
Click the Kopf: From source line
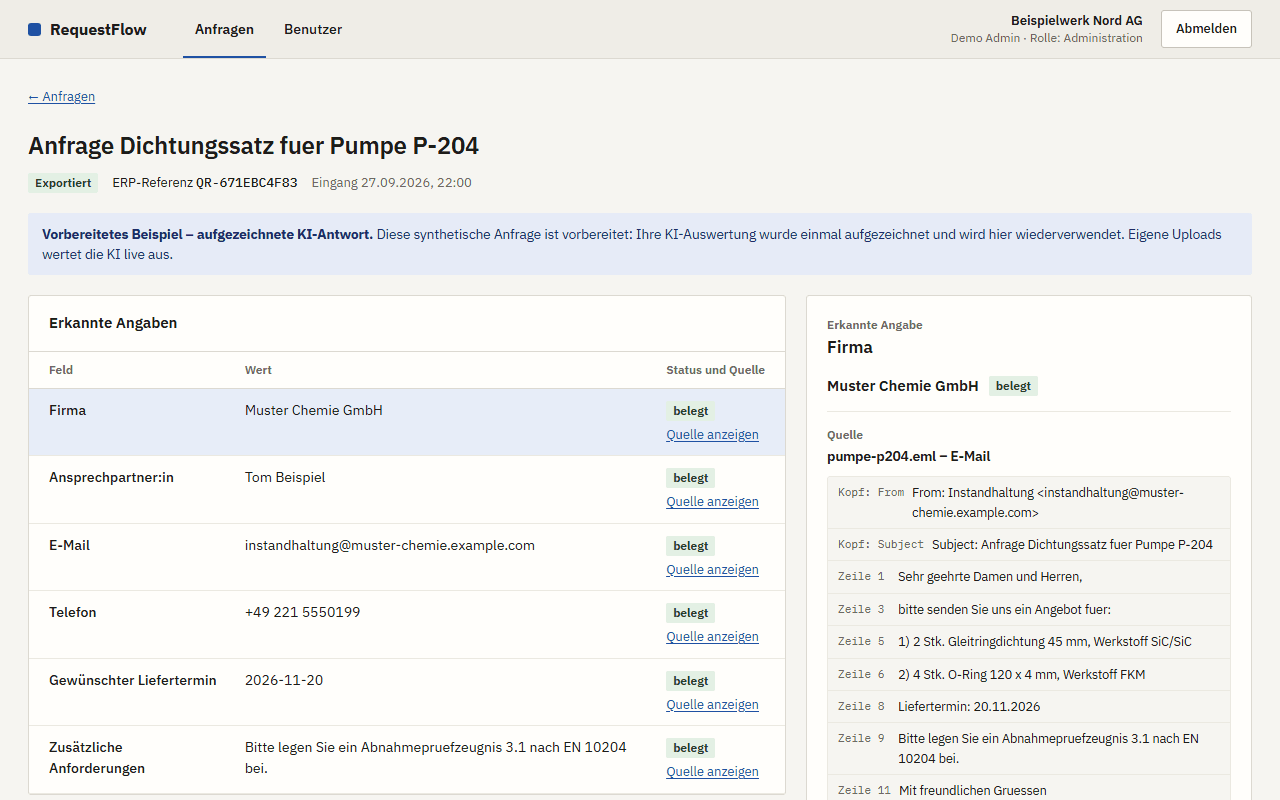click(x=1029, y=502)
